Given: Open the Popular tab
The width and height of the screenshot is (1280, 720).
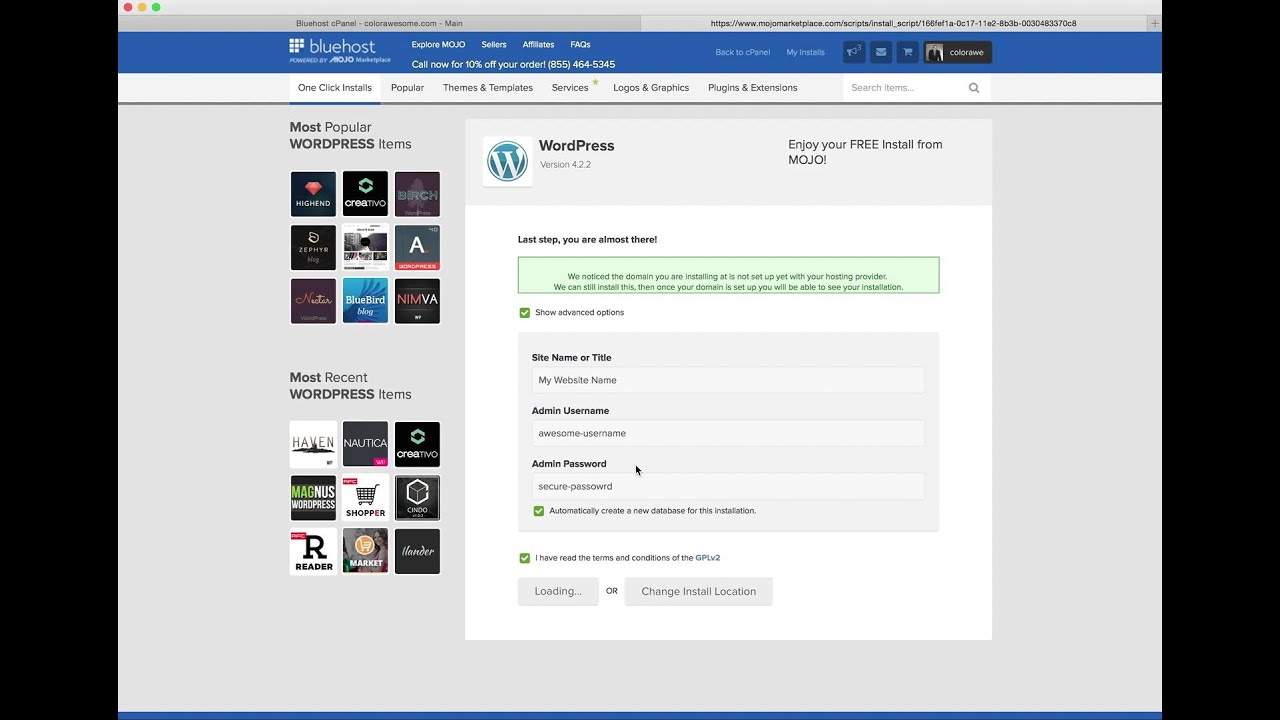Looking at the screenshot, I should point(407,88).
